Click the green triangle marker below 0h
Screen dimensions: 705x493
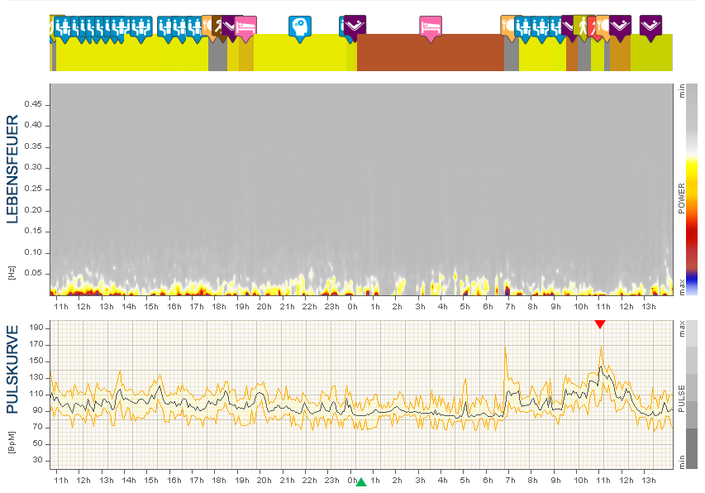pos(361,483)
